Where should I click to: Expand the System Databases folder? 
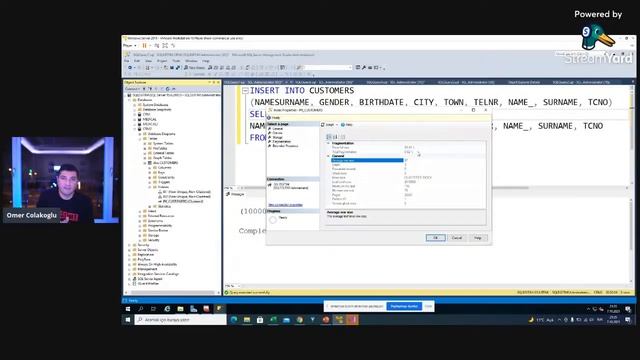tap(135, 105)
